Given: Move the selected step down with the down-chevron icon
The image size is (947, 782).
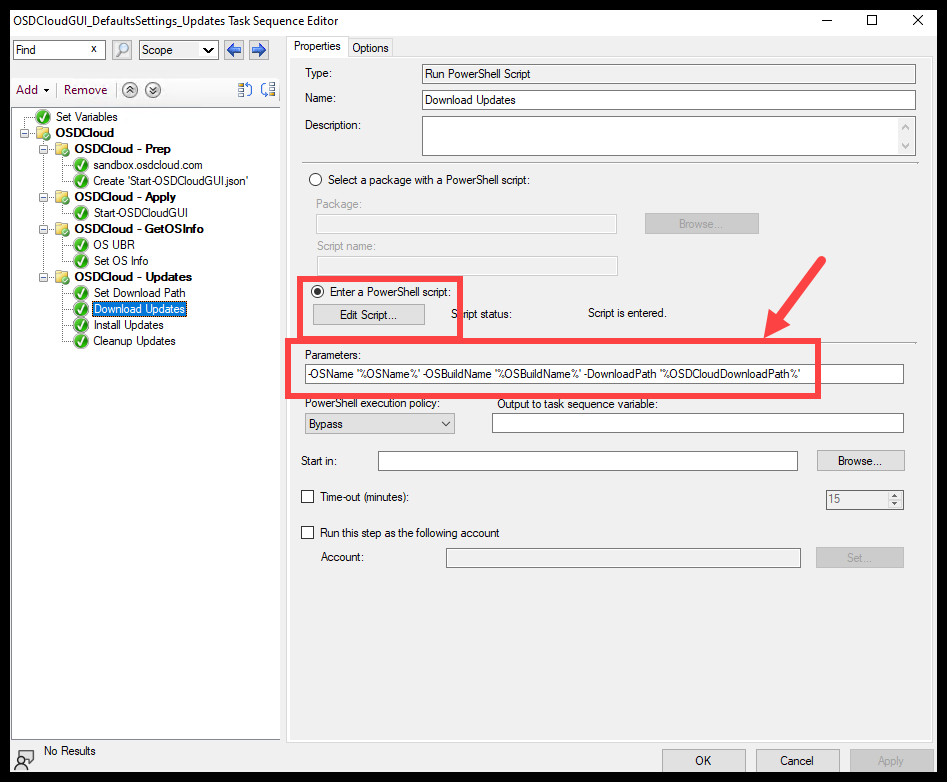Looking at the screenshot, I should (x=152, y=90).
